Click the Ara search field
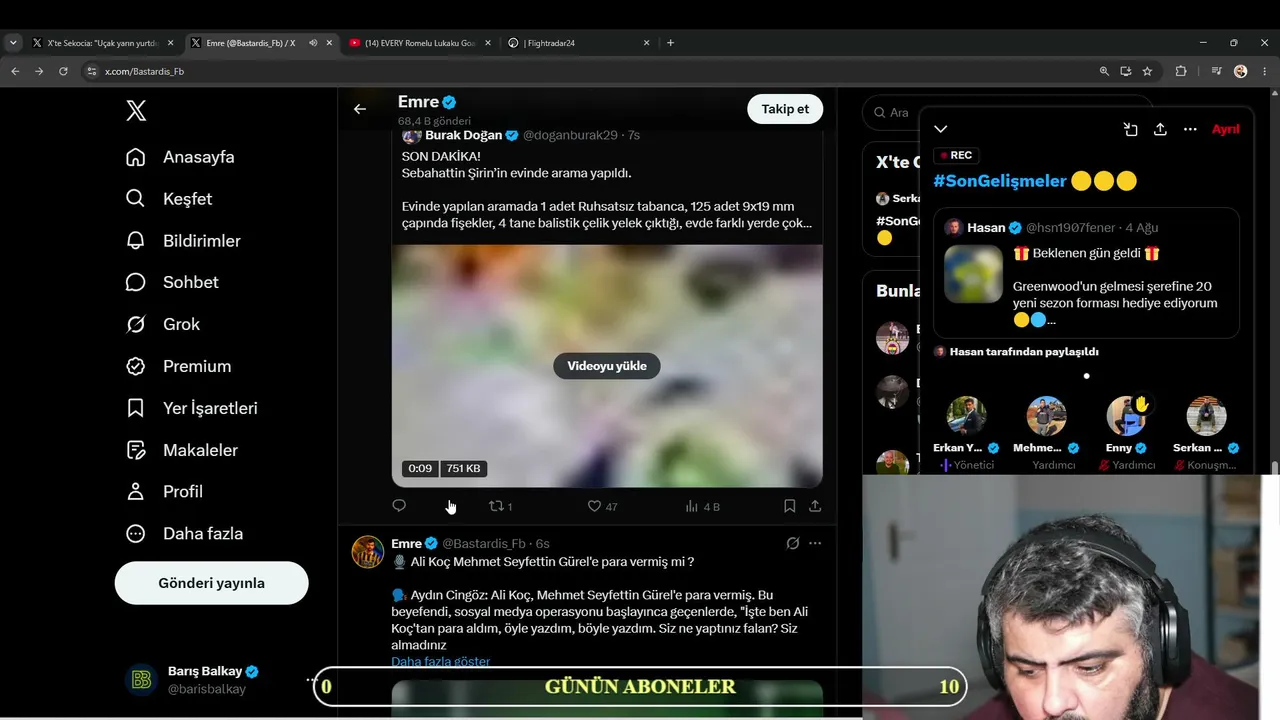 [890, 113]
